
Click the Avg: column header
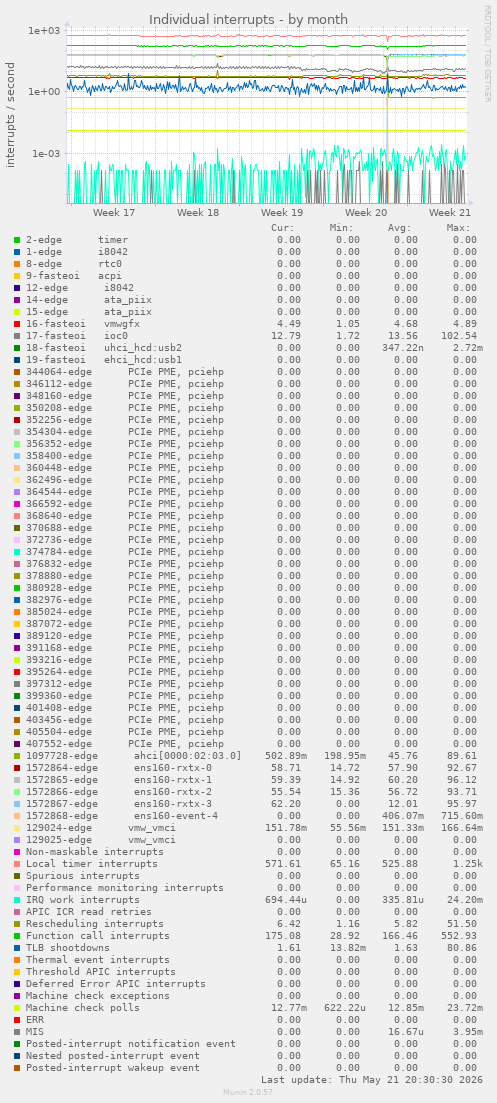coord(400,228)
